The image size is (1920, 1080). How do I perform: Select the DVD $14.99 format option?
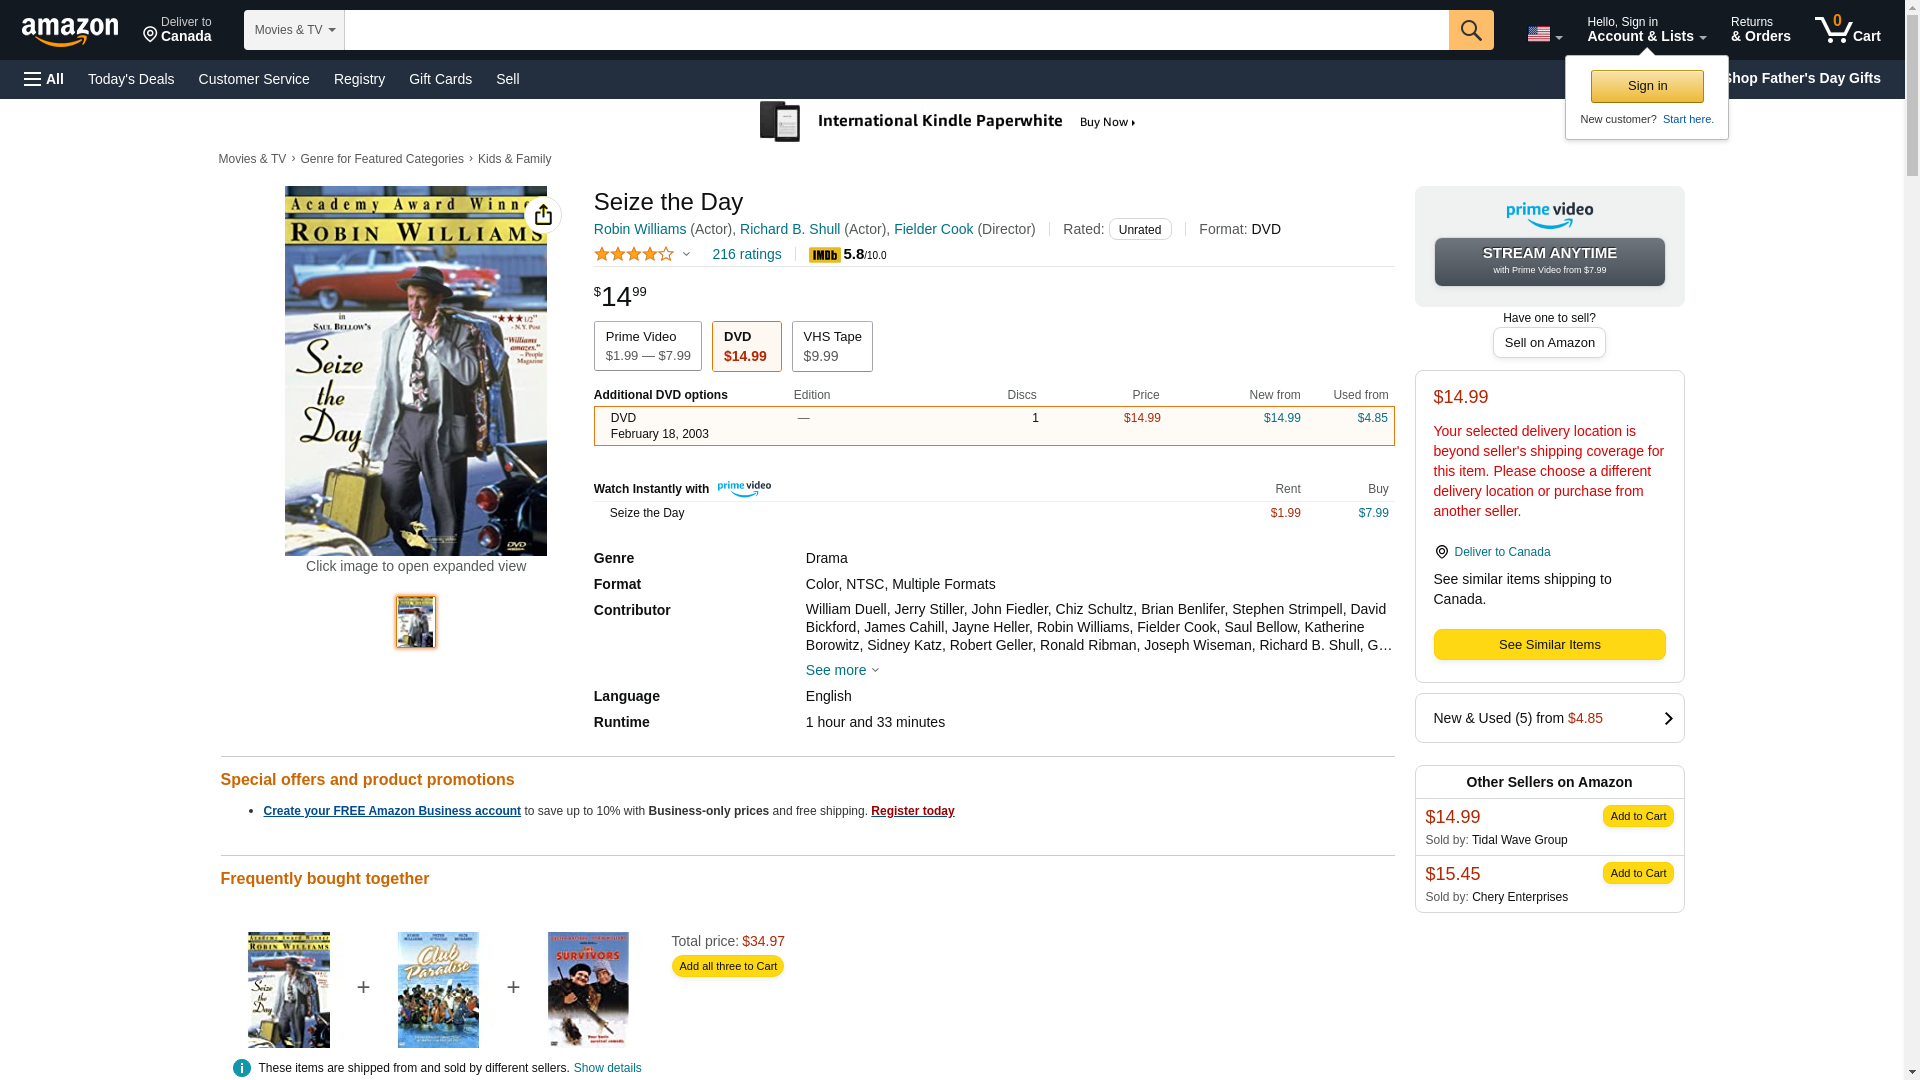[746, 346]
